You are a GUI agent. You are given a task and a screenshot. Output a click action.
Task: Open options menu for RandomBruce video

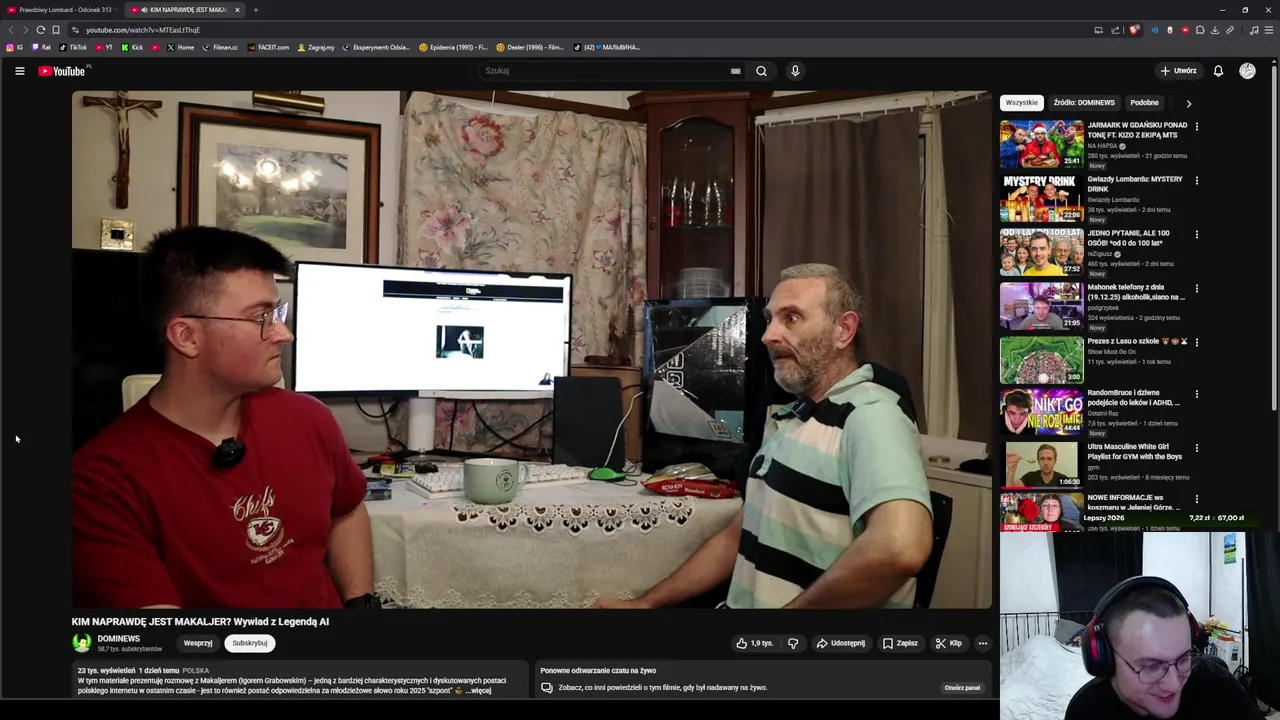[1196, 394]
